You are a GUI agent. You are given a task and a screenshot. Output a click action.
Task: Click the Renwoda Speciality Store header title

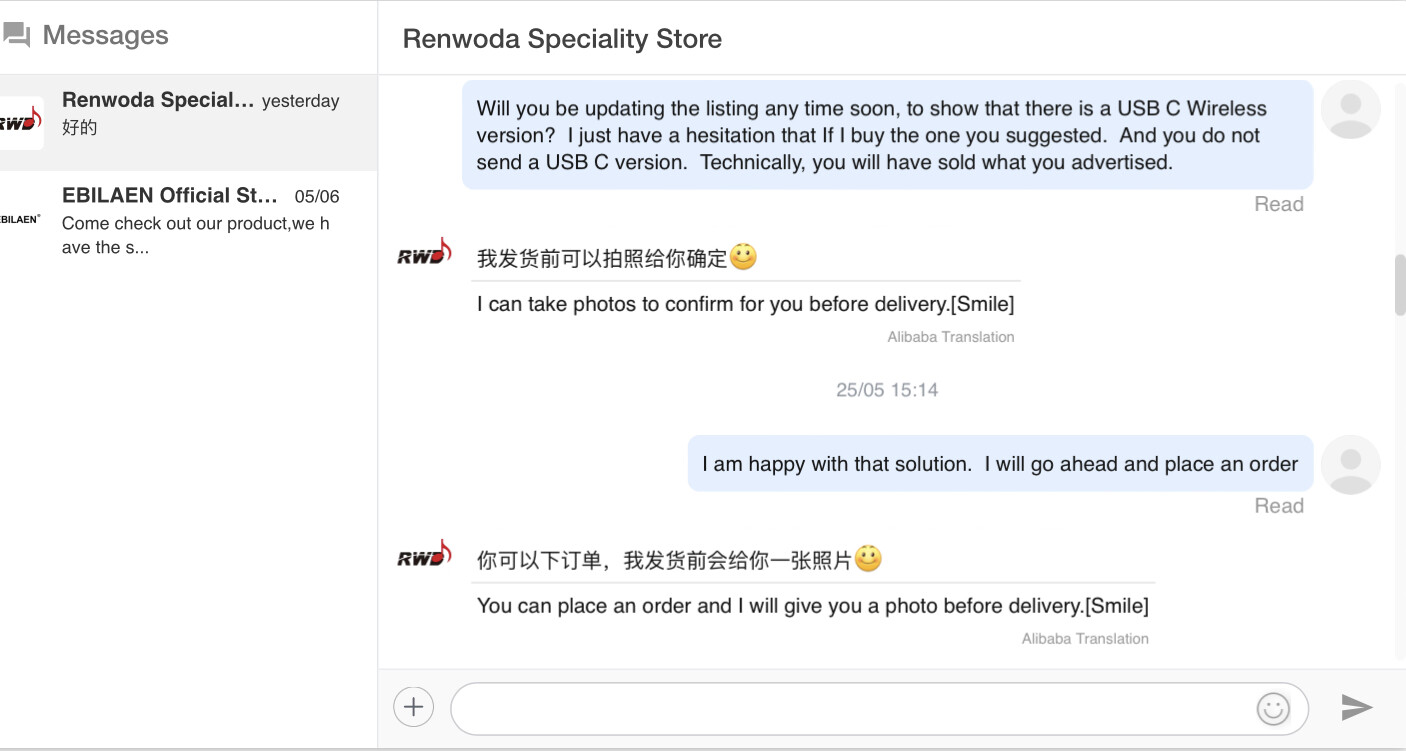coord(562,39)
